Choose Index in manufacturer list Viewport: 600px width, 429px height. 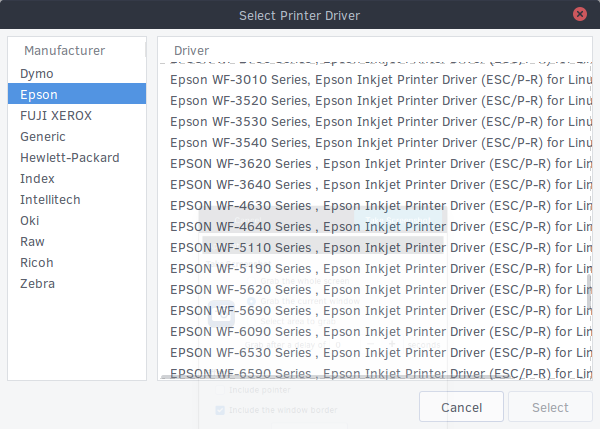pyautogui.click(x=77, y=178)
